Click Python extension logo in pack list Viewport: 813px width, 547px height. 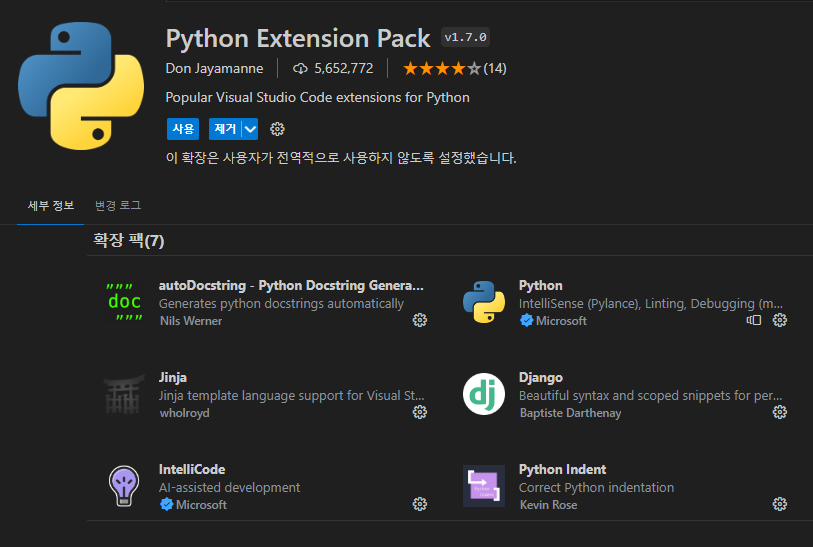coord(484,302)
